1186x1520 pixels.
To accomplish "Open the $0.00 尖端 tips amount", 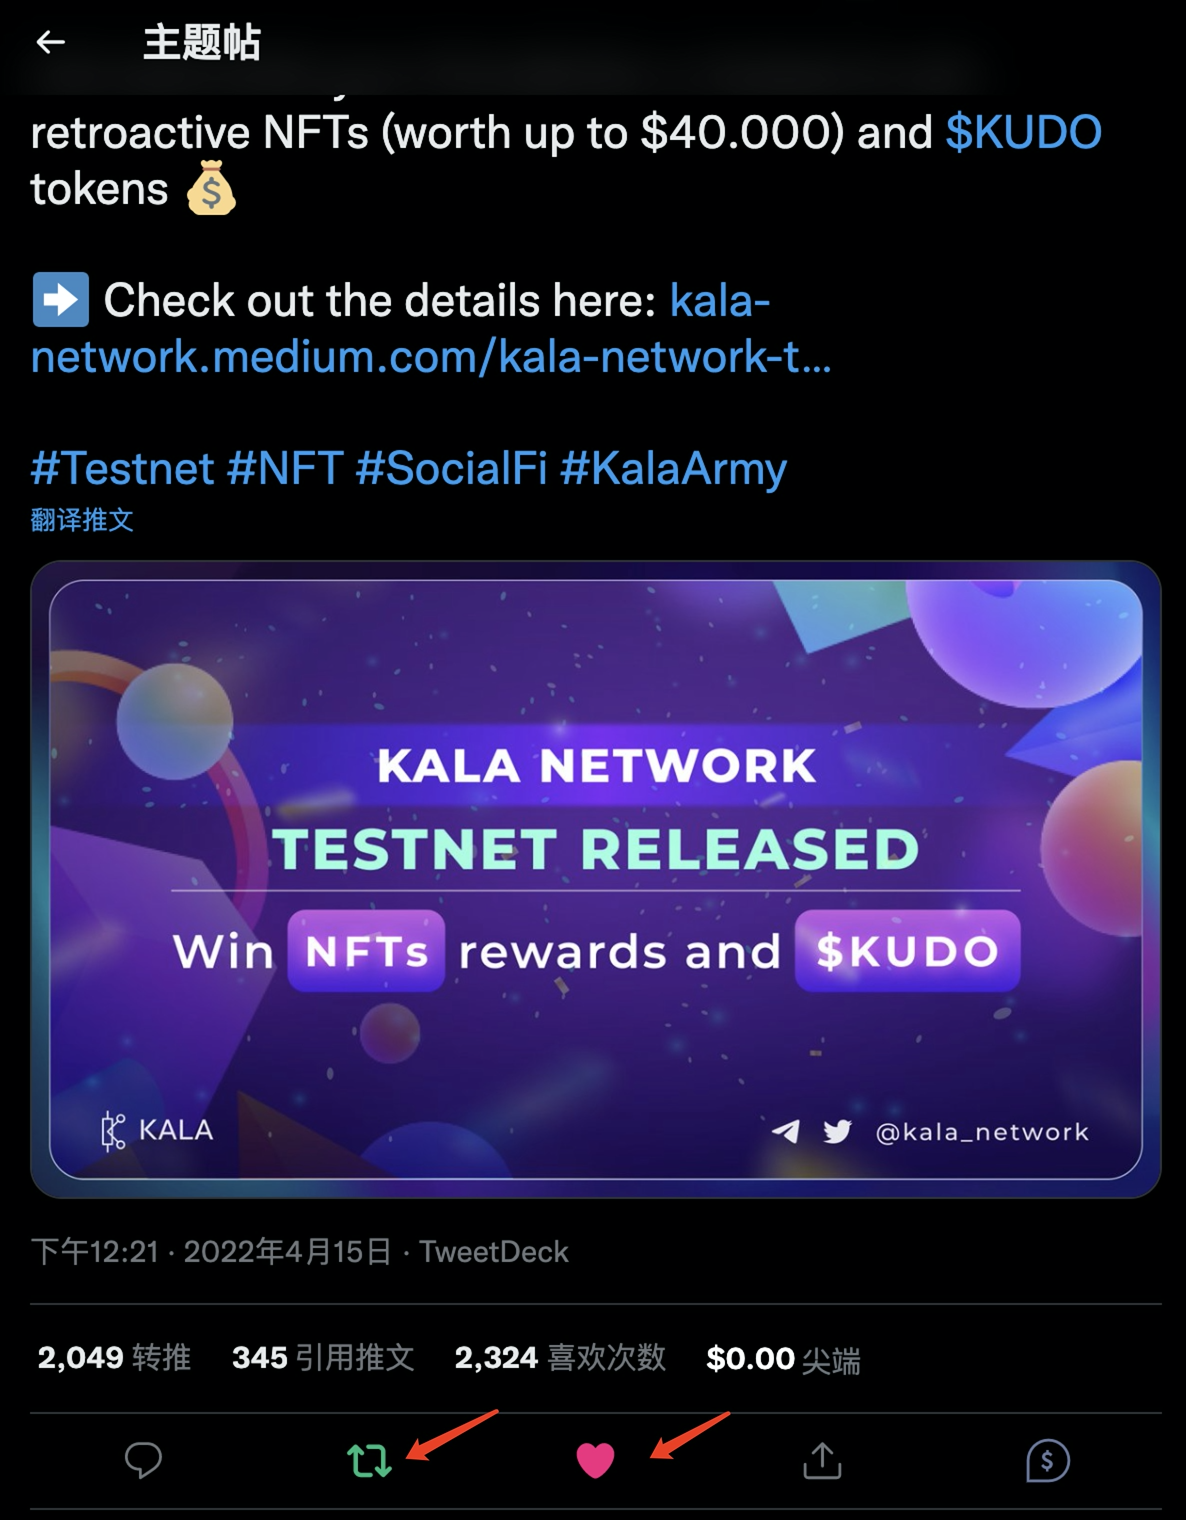I will click(783, 1359).
